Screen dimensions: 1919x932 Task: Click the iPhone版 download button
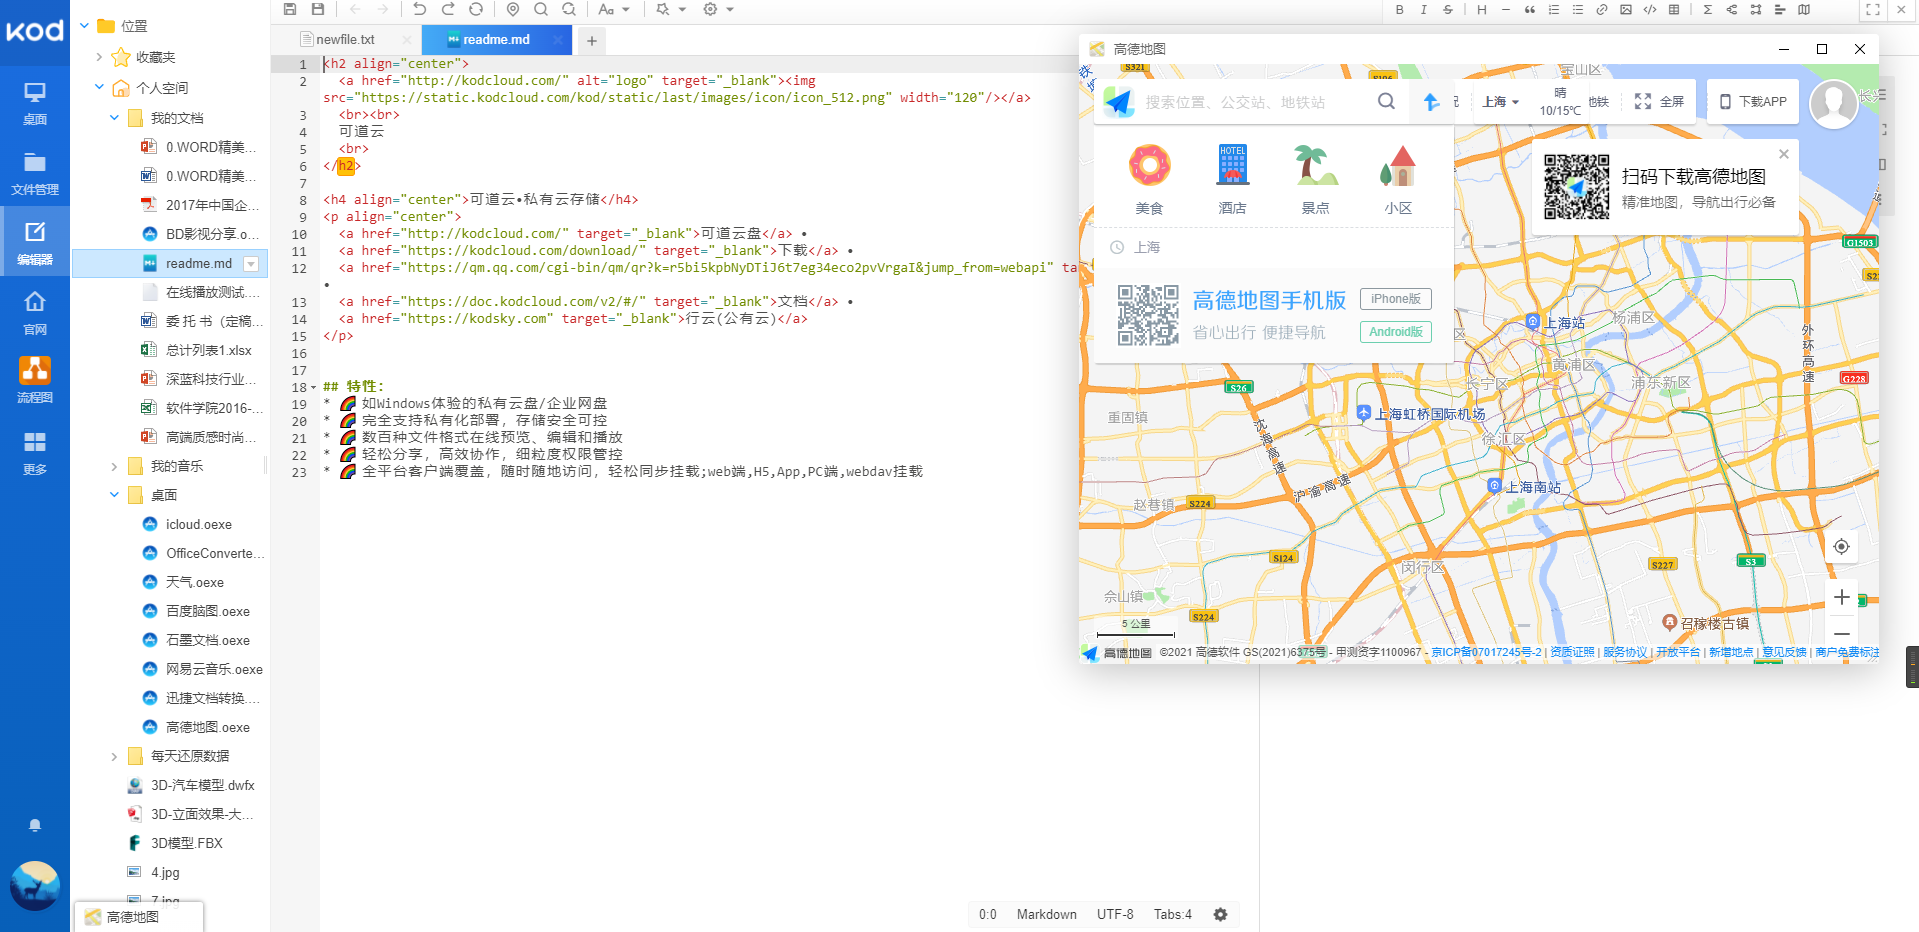point(1395,299)
